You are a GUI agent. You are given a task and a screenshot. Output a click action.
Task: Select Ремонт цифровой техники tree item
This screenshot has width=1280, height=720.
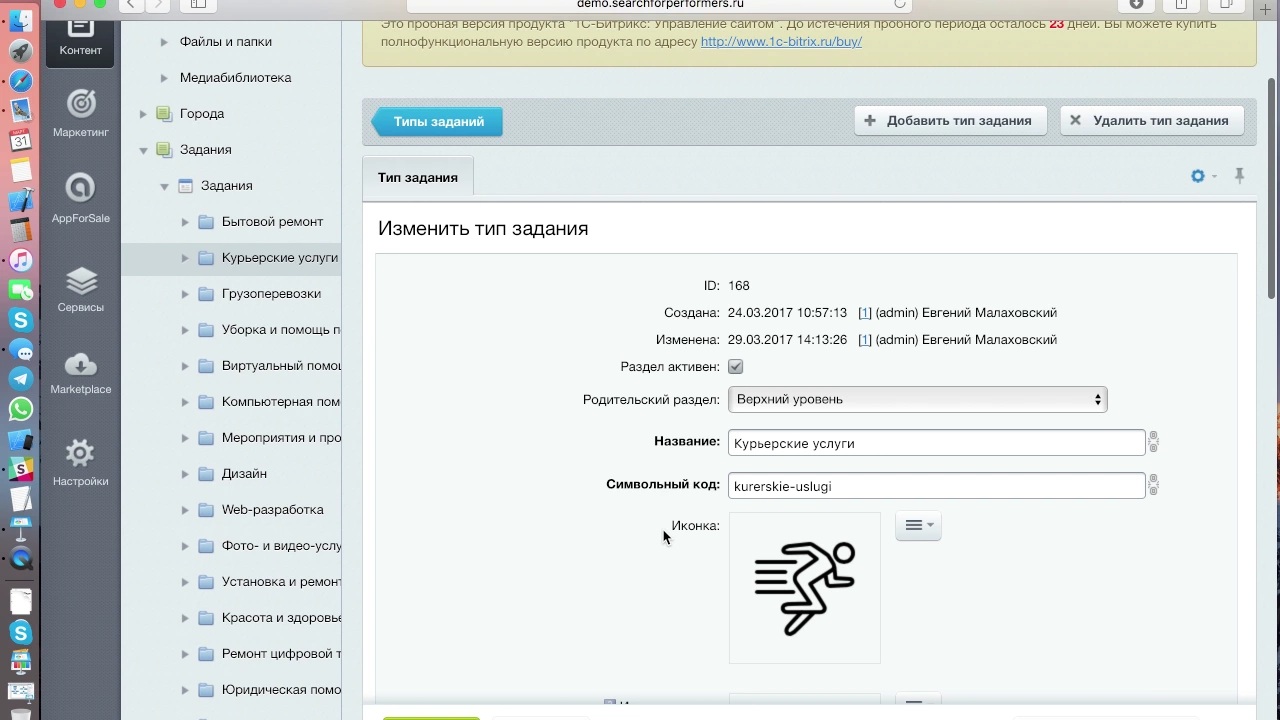[x=281, y=654]
